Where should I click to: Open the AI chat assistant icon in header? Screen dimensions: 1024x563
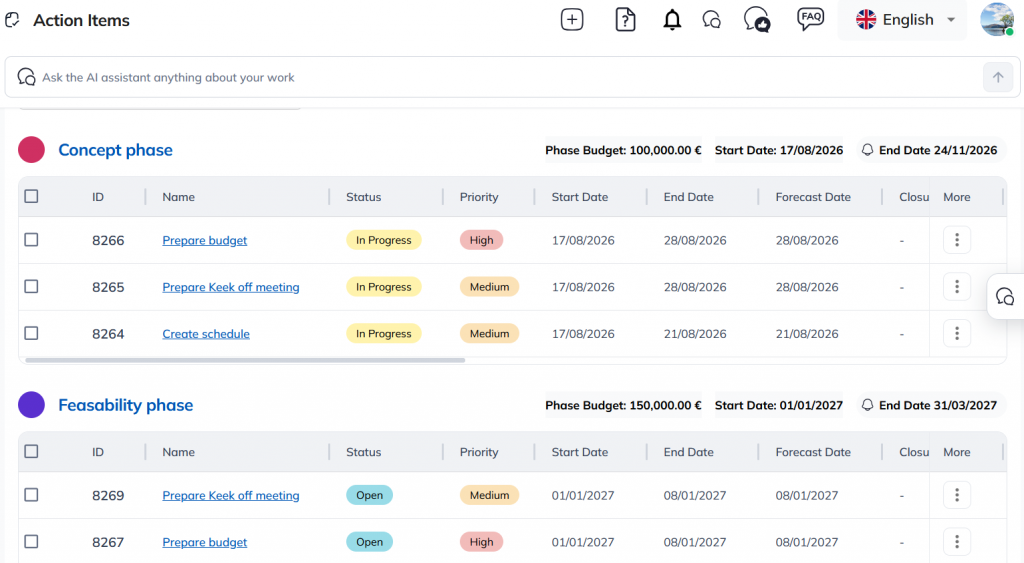point(711,20)
